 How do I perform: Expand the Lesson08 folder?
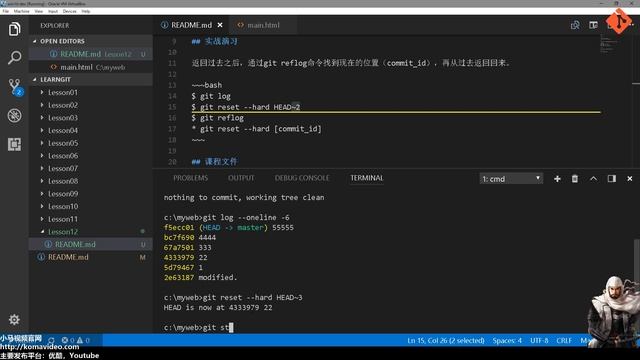pyautogui.click(x=91, y=181)
